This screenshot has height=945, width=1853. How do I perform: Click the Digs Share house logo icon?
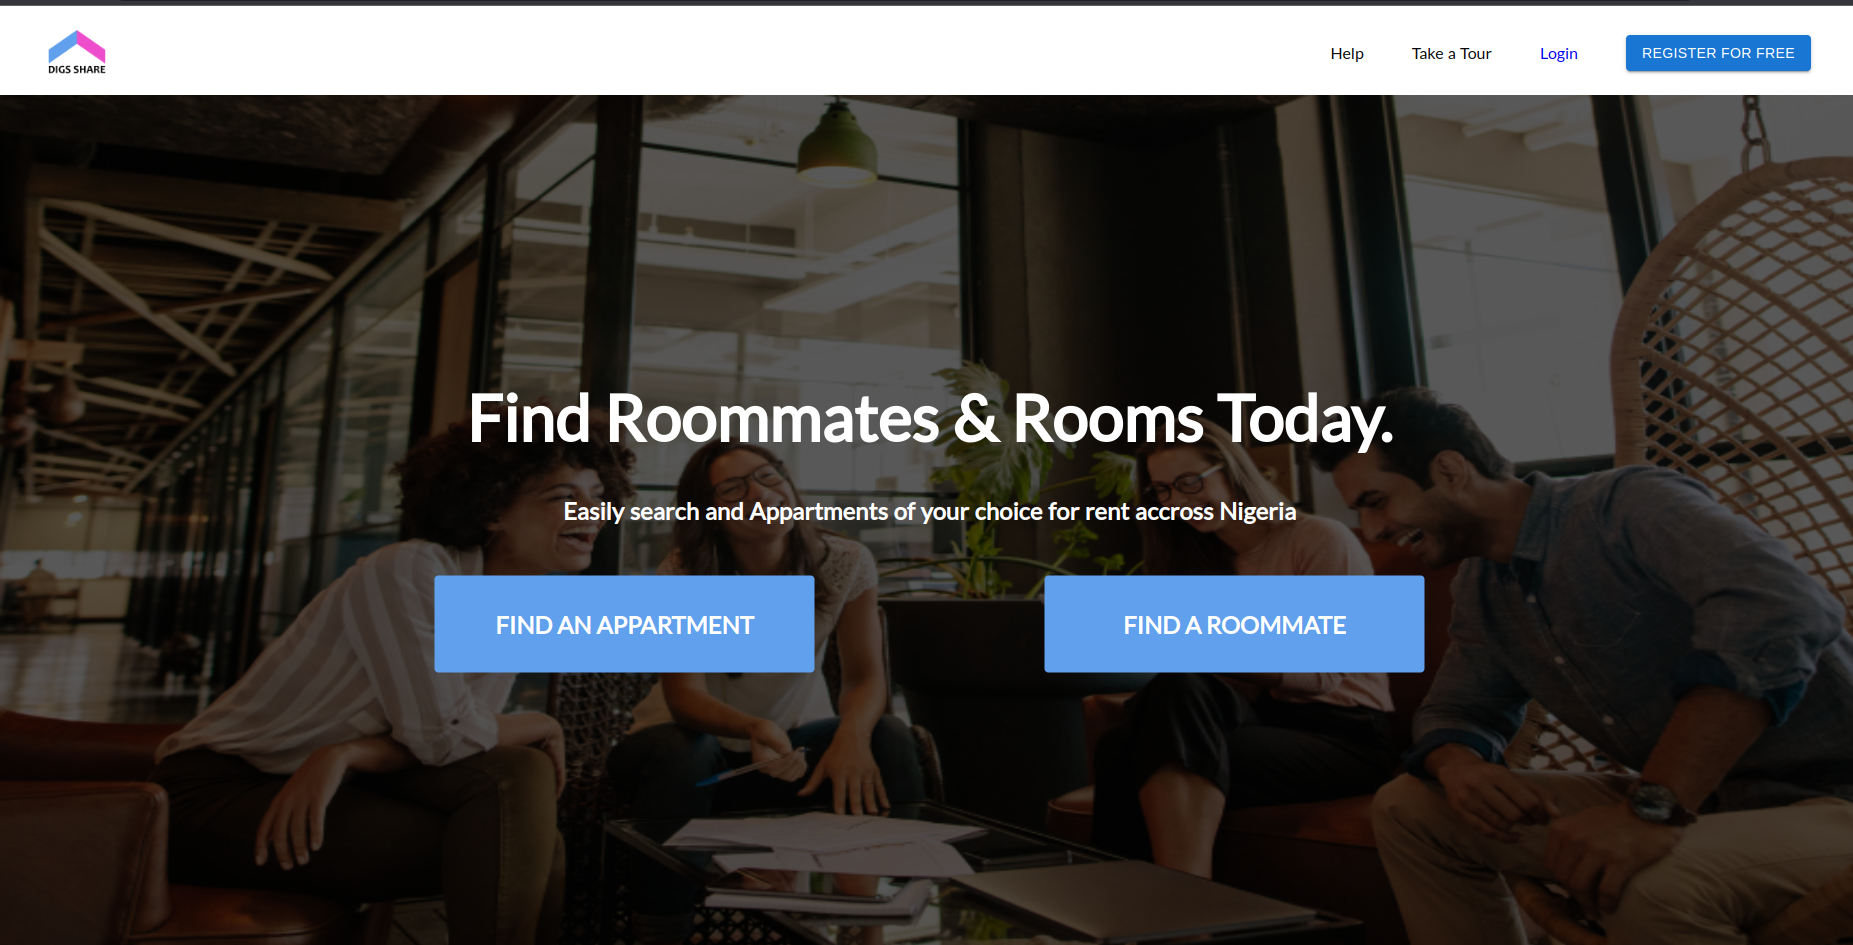click(77, 46)
